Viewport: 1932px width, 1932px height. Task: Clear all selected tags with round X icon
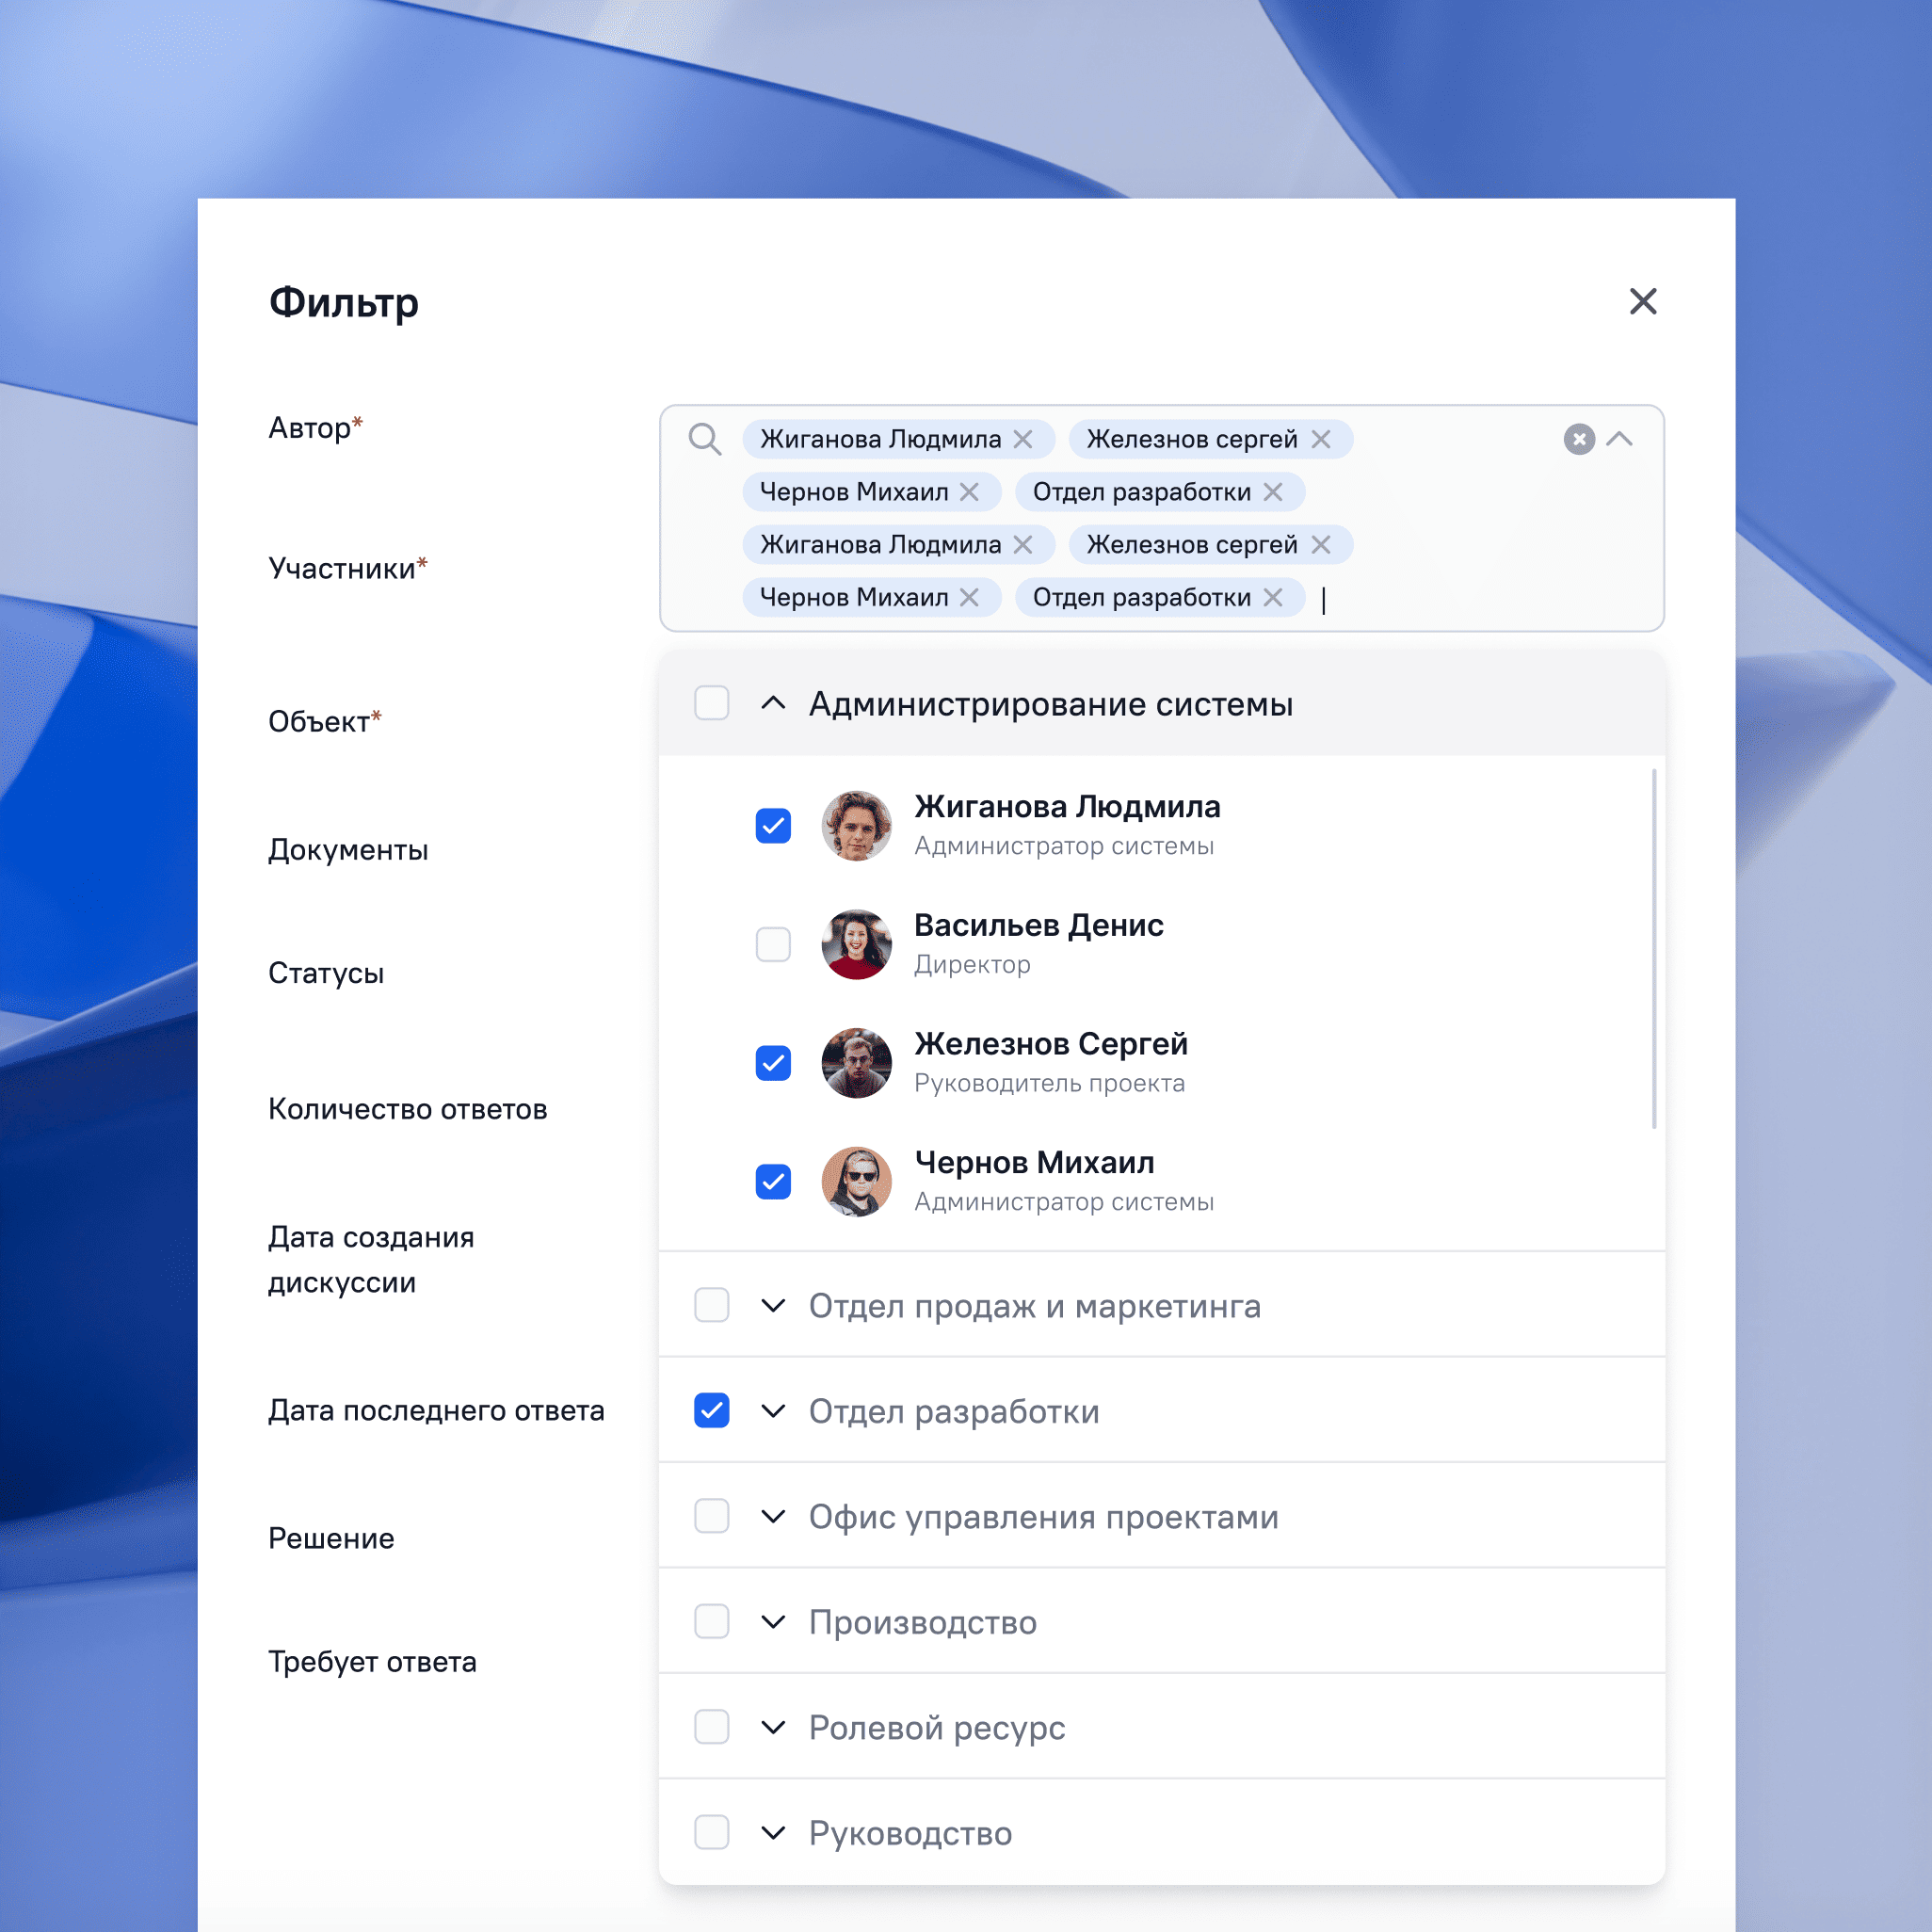1579,439
